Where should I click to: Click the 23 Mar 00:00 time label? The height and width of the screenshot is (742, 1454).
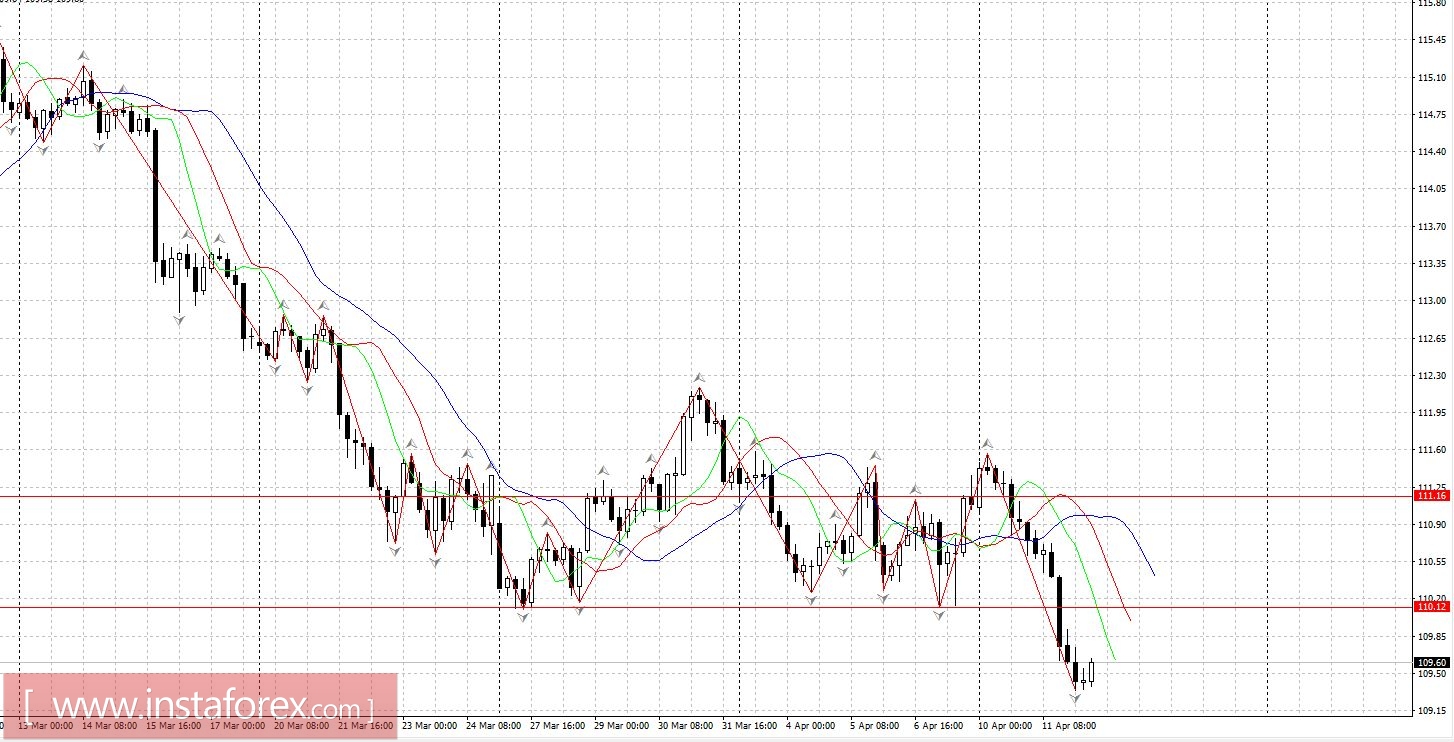pos(430,725)
